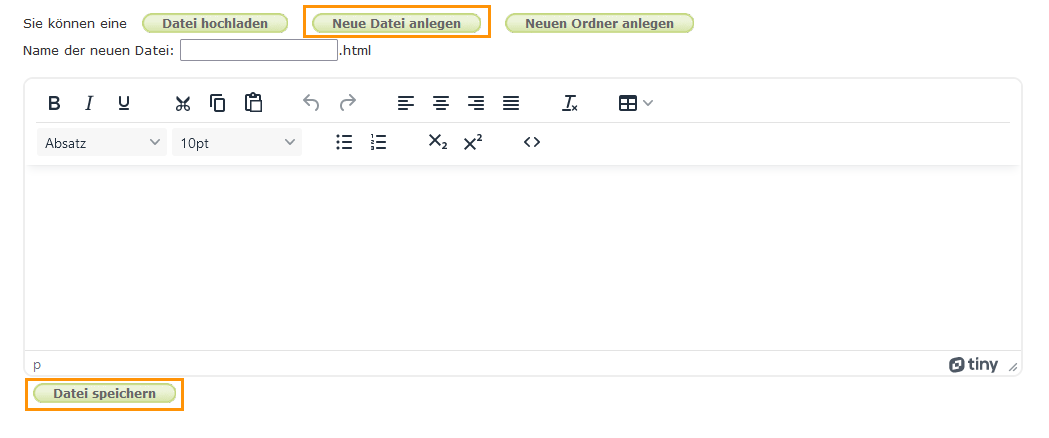Image resolution: width=1049 pixels, height=438 pixels.
Task: Underline the selected text
Action: click(124, 103)
